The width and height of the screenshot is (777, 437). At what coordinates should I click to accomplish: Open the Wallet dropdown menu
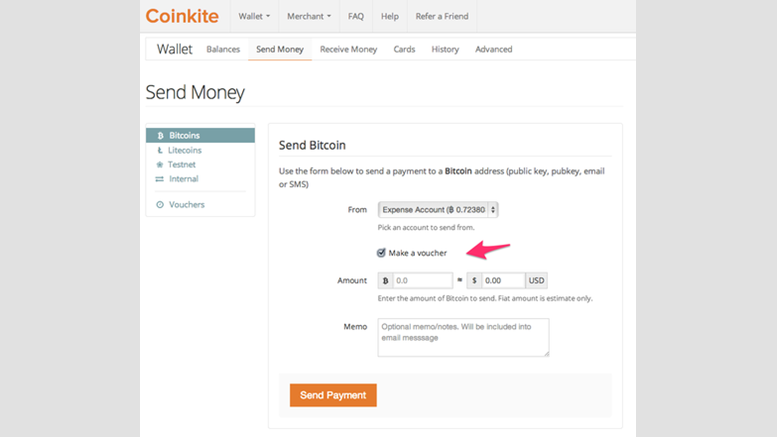point(254,16)
